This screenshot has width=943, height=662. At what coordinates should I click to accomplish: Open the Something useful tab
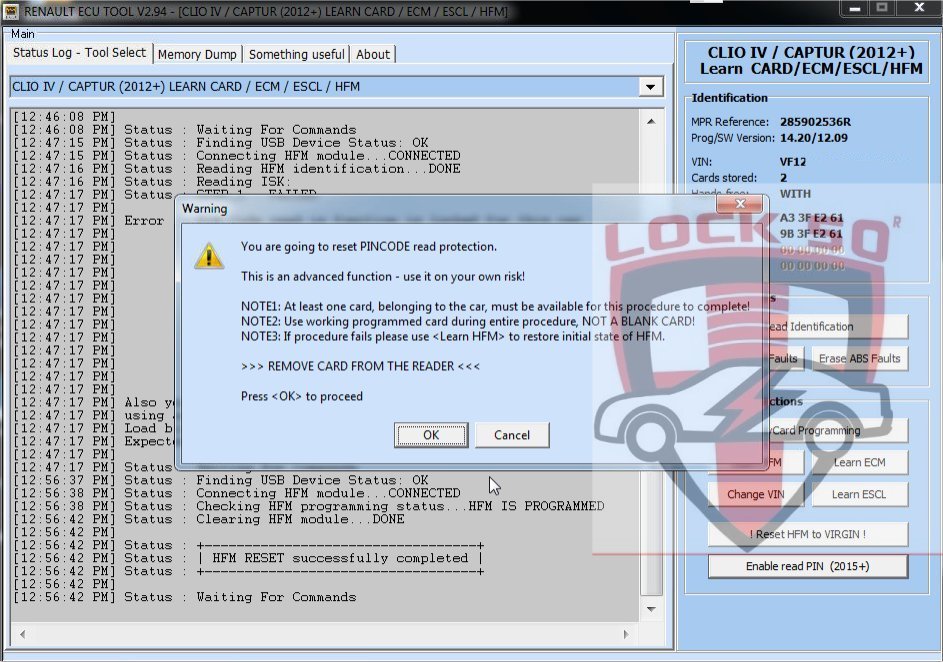tap(296, 54)
